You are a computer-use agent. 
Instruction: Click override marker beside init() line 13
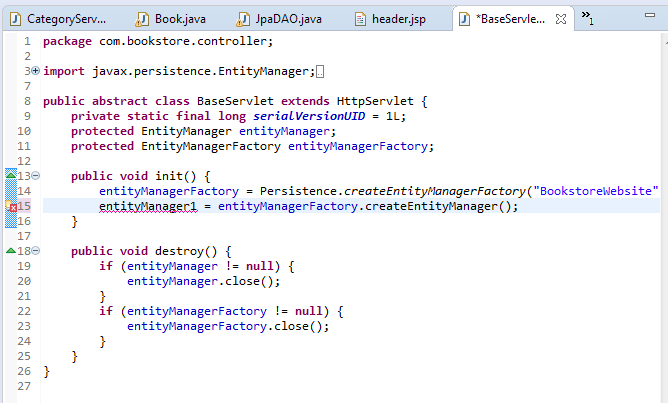point(11,175)
